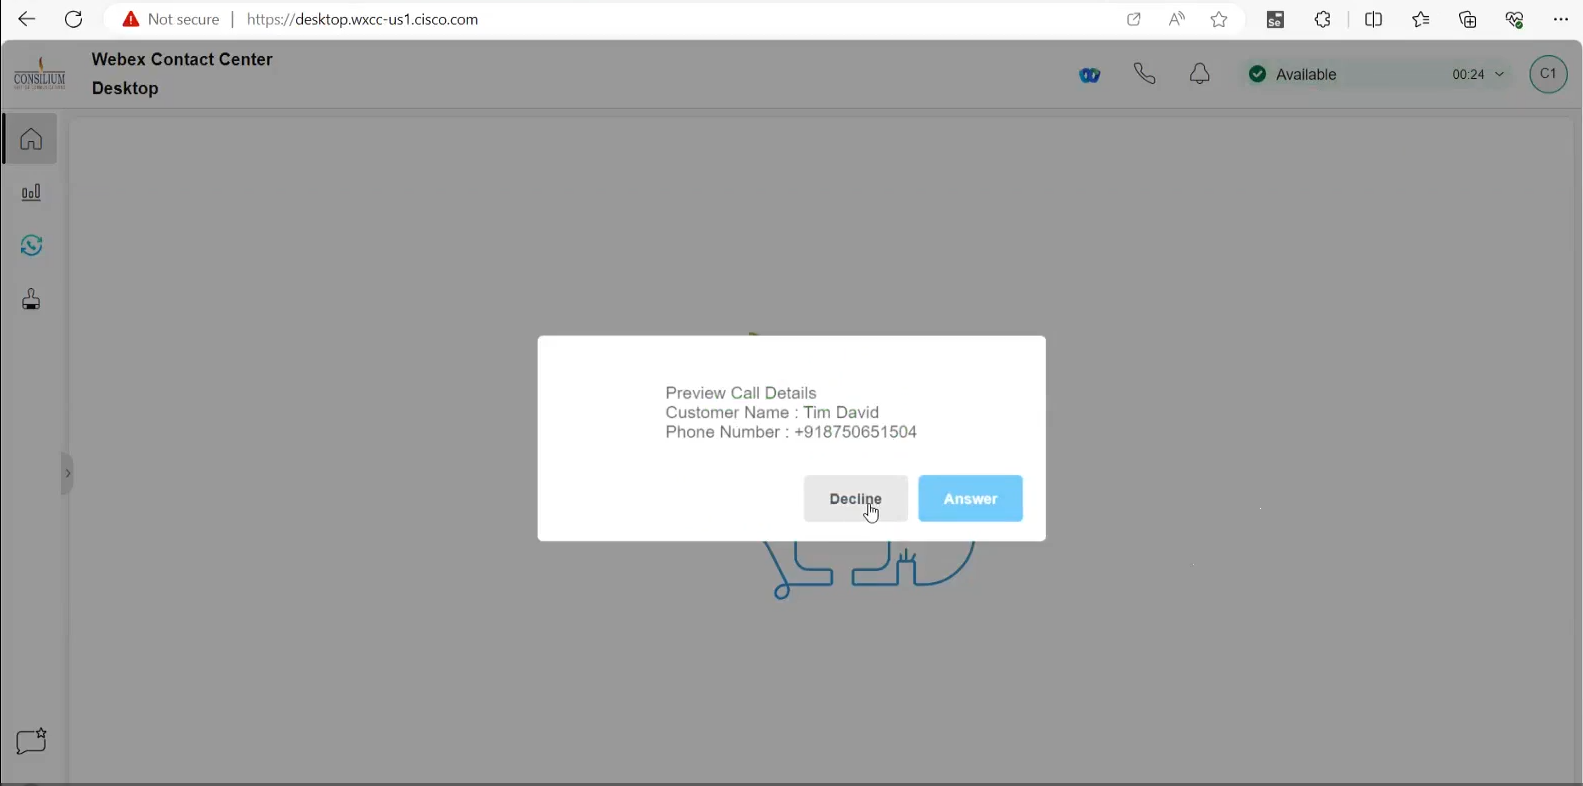Image resolution: width=1583 pixels, height=786 pixels.
Task: Add this page to favorites star
Action: click(x=1219, y=20)
